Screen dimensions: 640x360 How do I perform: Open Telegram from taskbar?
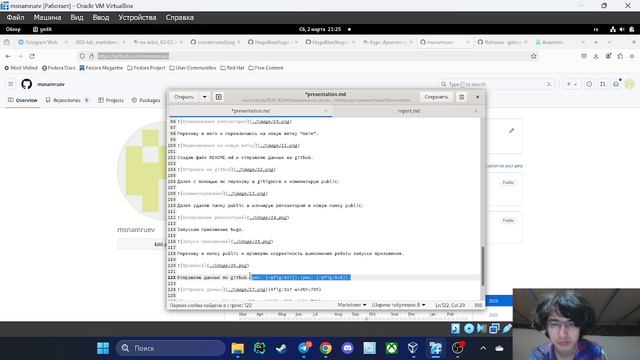[x=304, y=348]
